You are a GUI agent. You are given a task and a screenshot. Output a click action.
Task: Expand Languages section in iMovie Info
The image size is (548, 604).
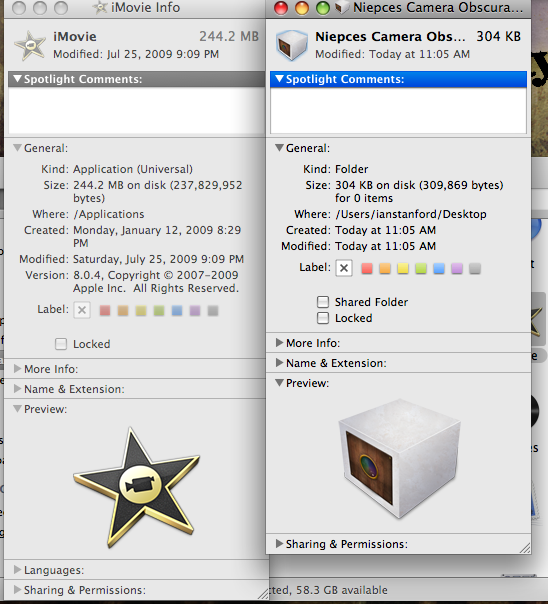17,570
